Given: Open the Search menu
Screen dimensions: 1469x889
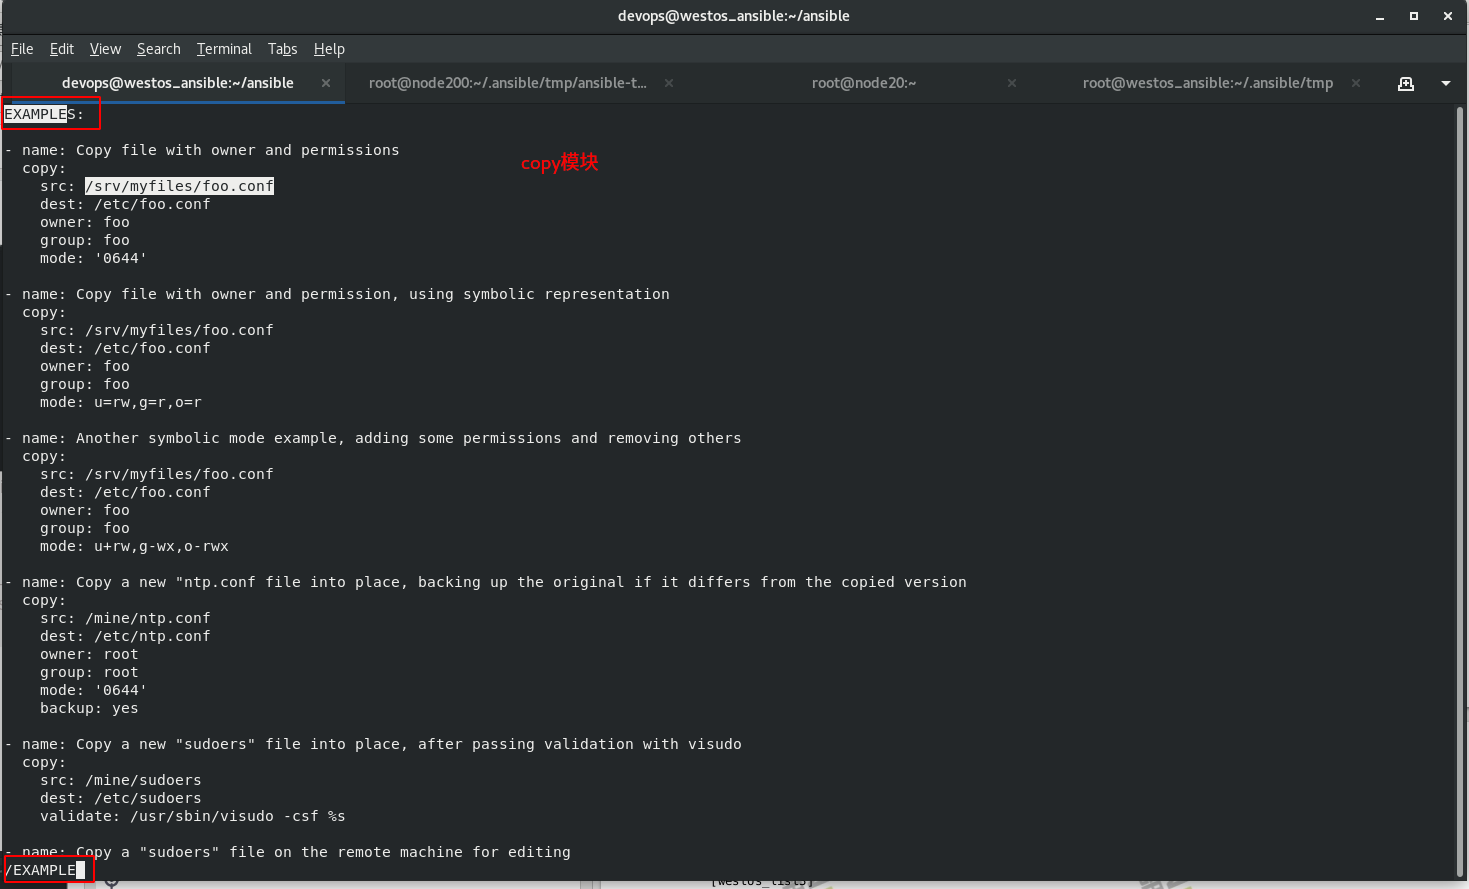Looking at the screenshot, I should [159, 49].
